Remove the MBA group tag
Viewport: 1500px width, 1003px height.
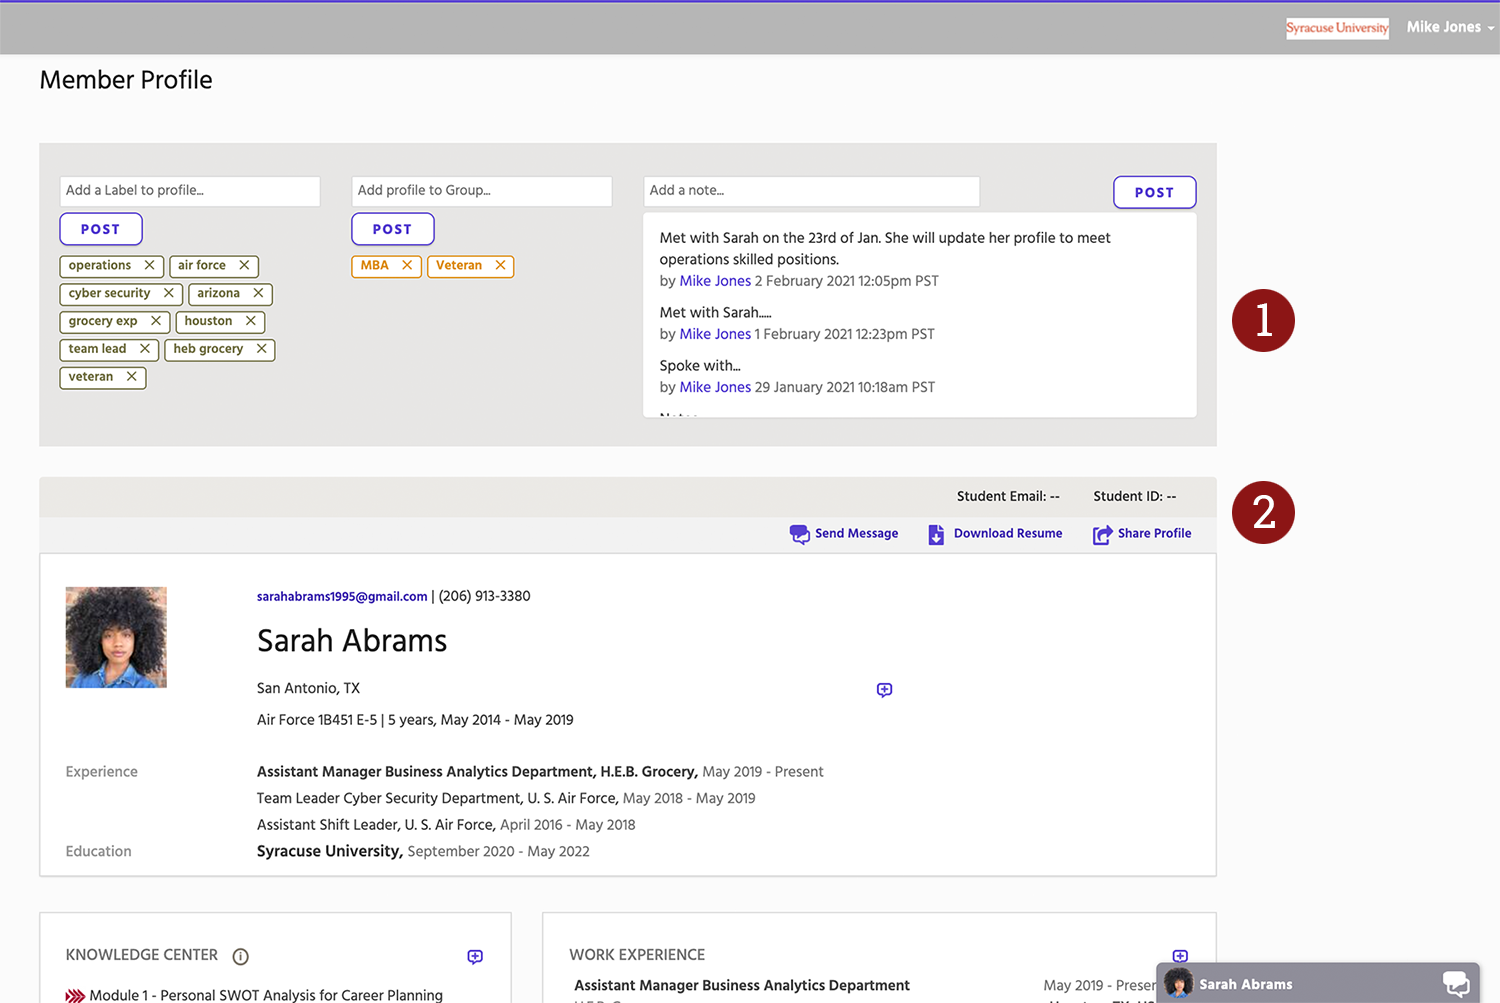(x=407, y=265)
